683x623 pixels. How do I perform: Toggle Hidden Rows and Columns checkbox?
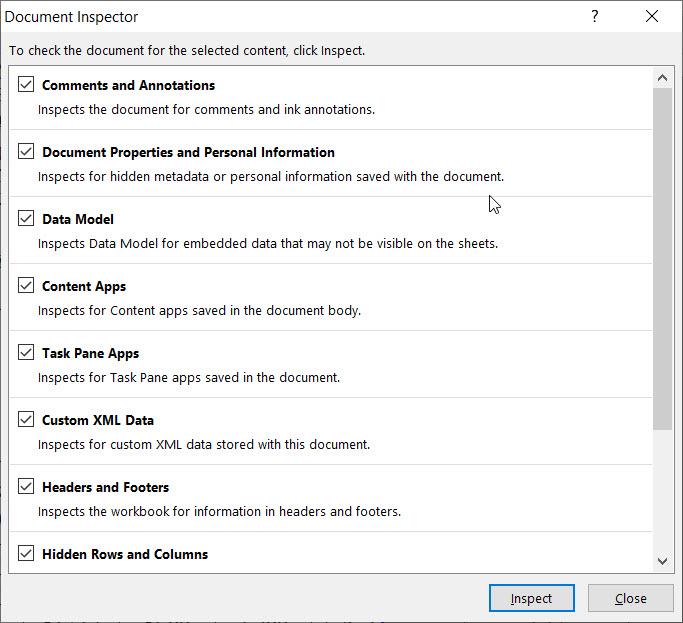point(26,554)
